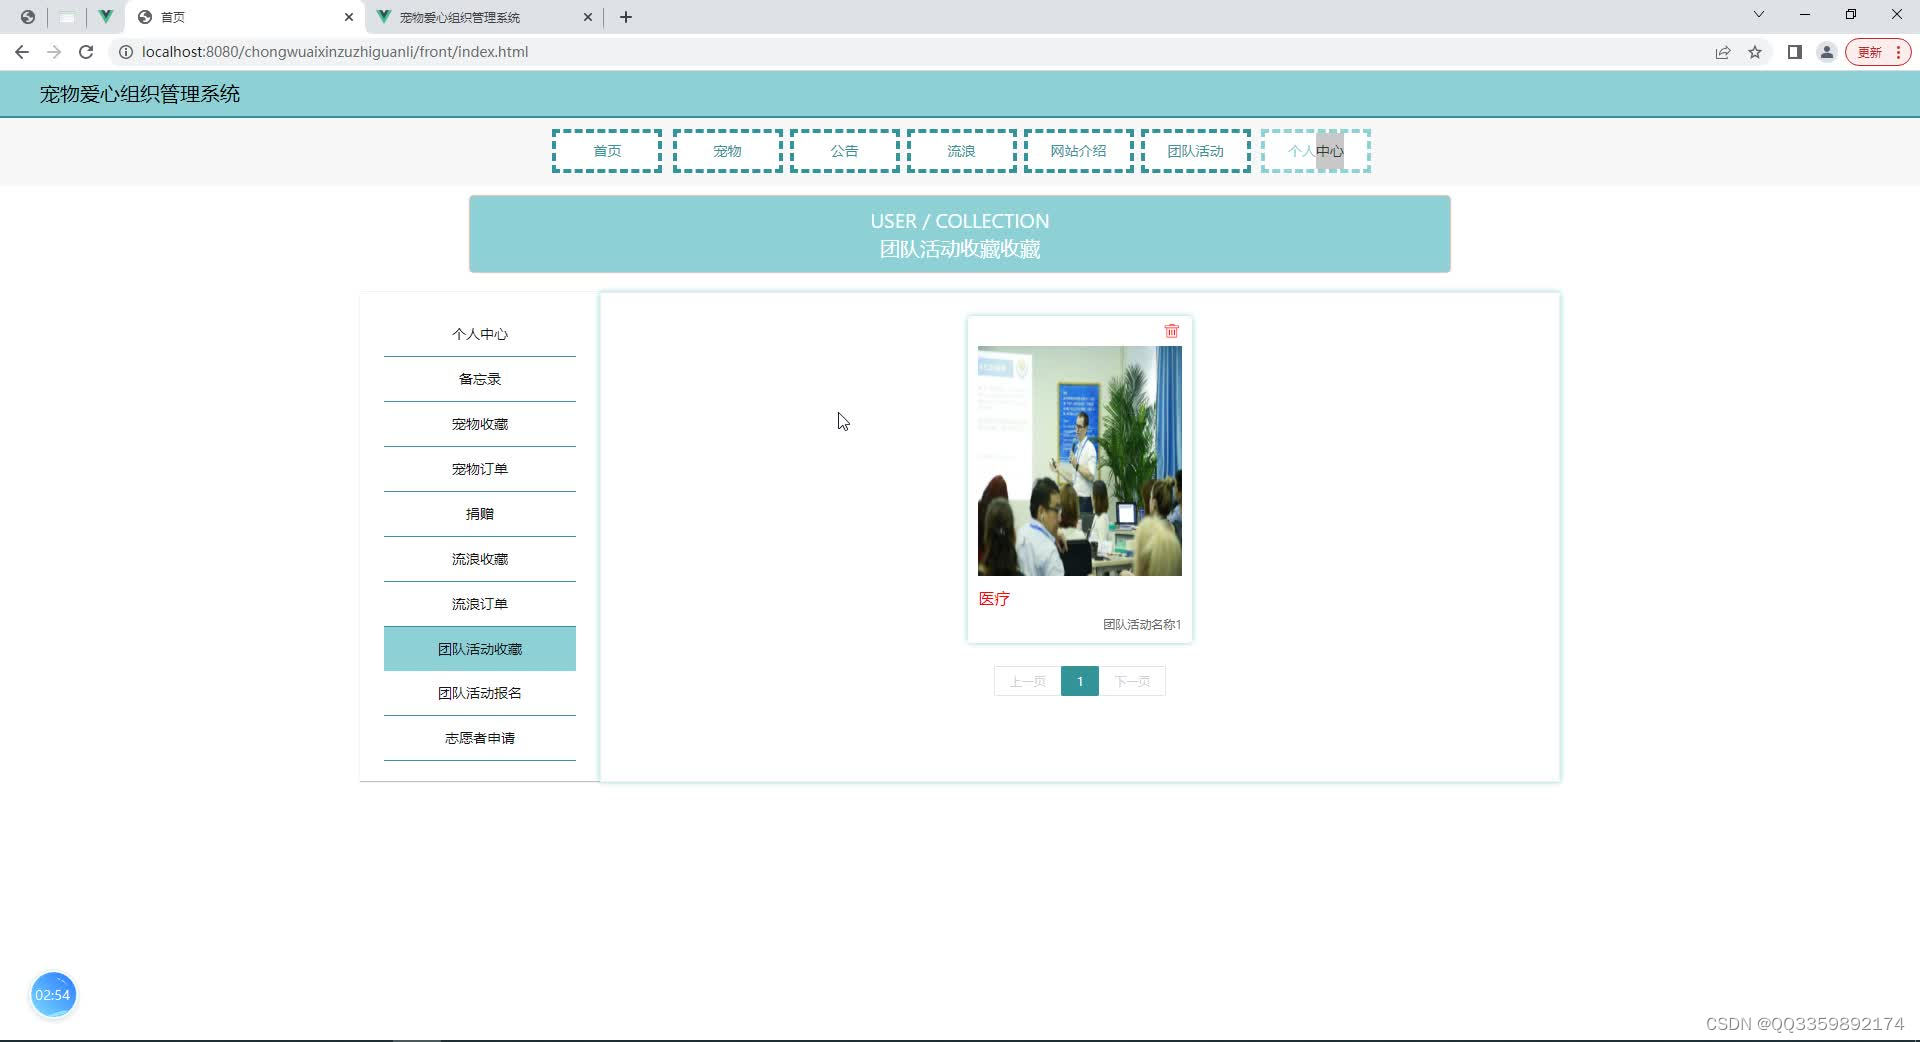Go forward using browser forward arrow
This screenshot has height=1042, width=1920.
tap(54, 52)
